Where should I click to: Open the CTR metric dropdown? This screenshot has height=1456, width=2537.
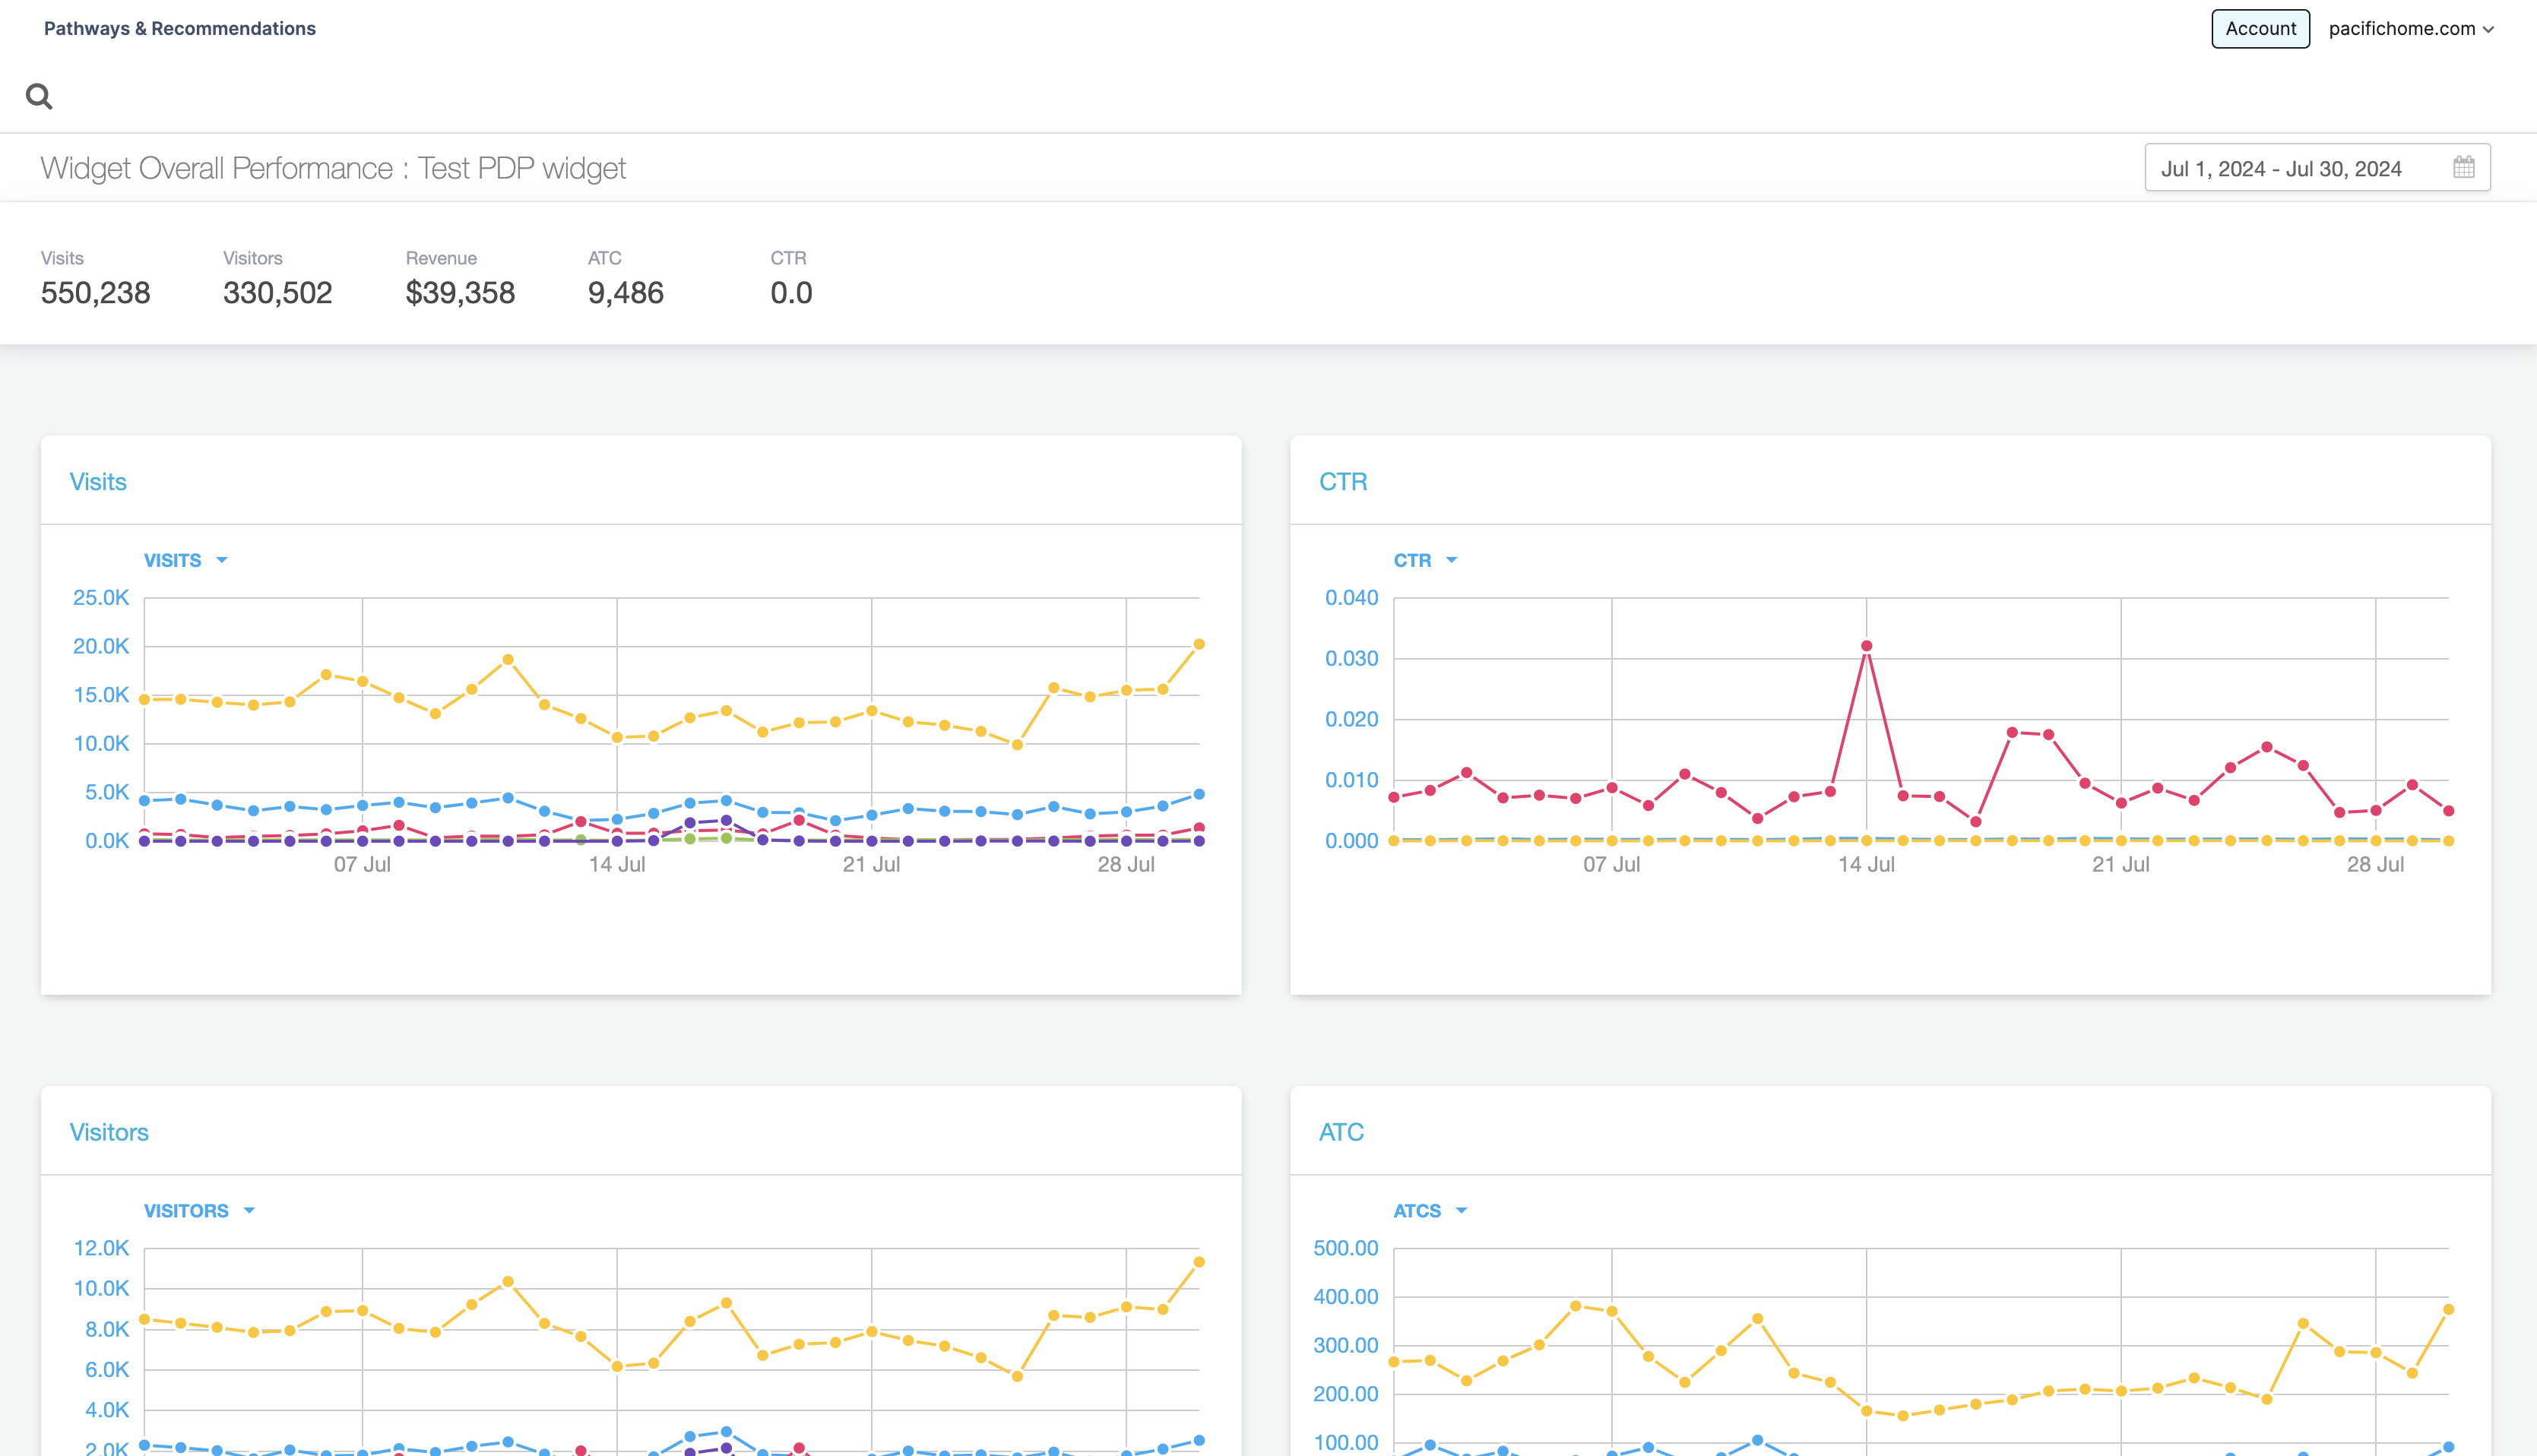1425,560
